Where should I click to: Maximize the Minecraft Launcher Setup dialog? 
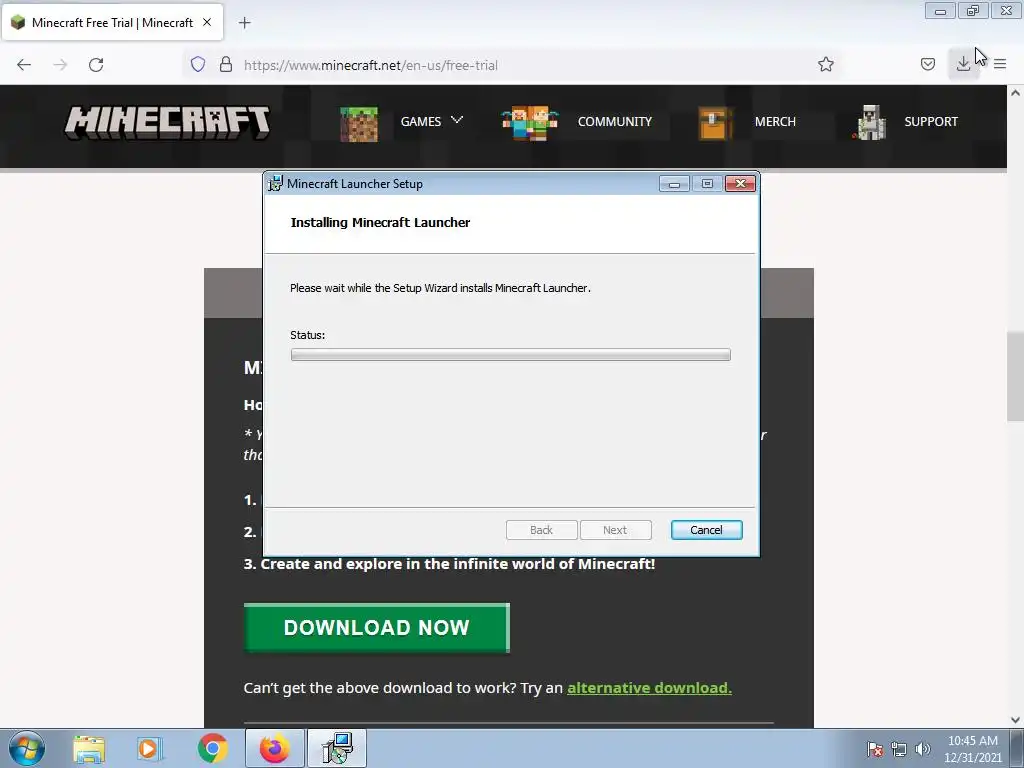[707, 184]
